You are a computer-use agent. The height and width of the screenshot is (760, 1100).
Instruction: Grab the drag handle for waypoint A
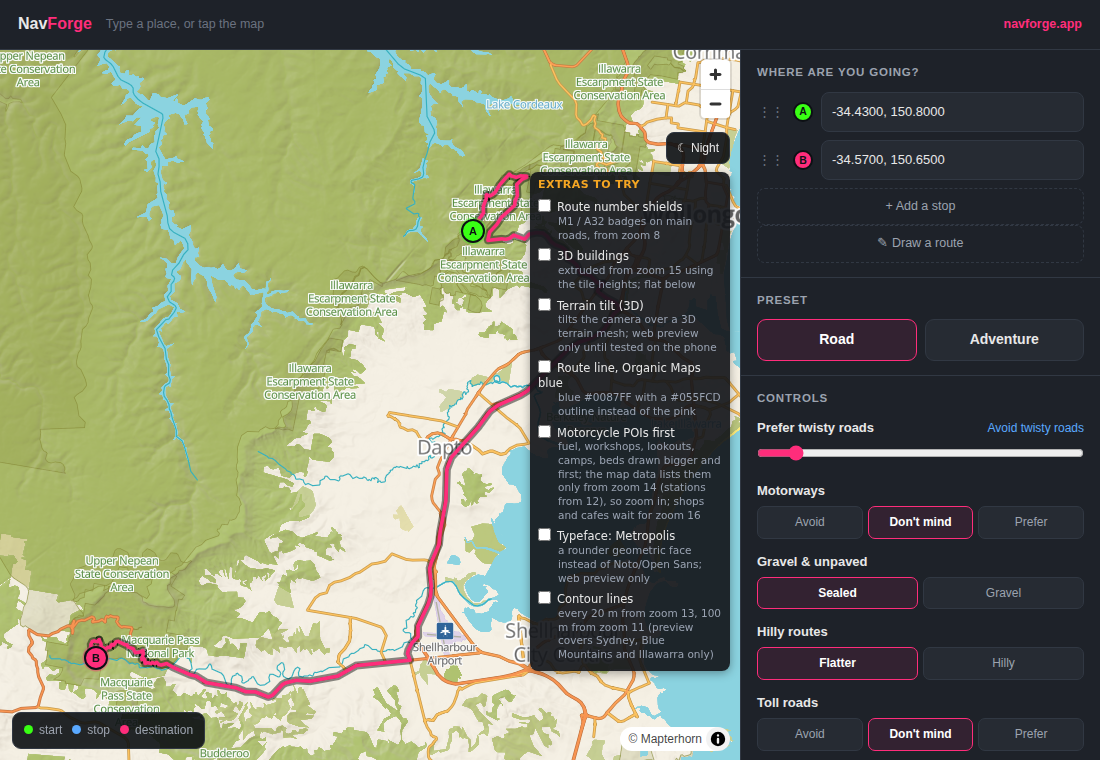coord(771,112)
